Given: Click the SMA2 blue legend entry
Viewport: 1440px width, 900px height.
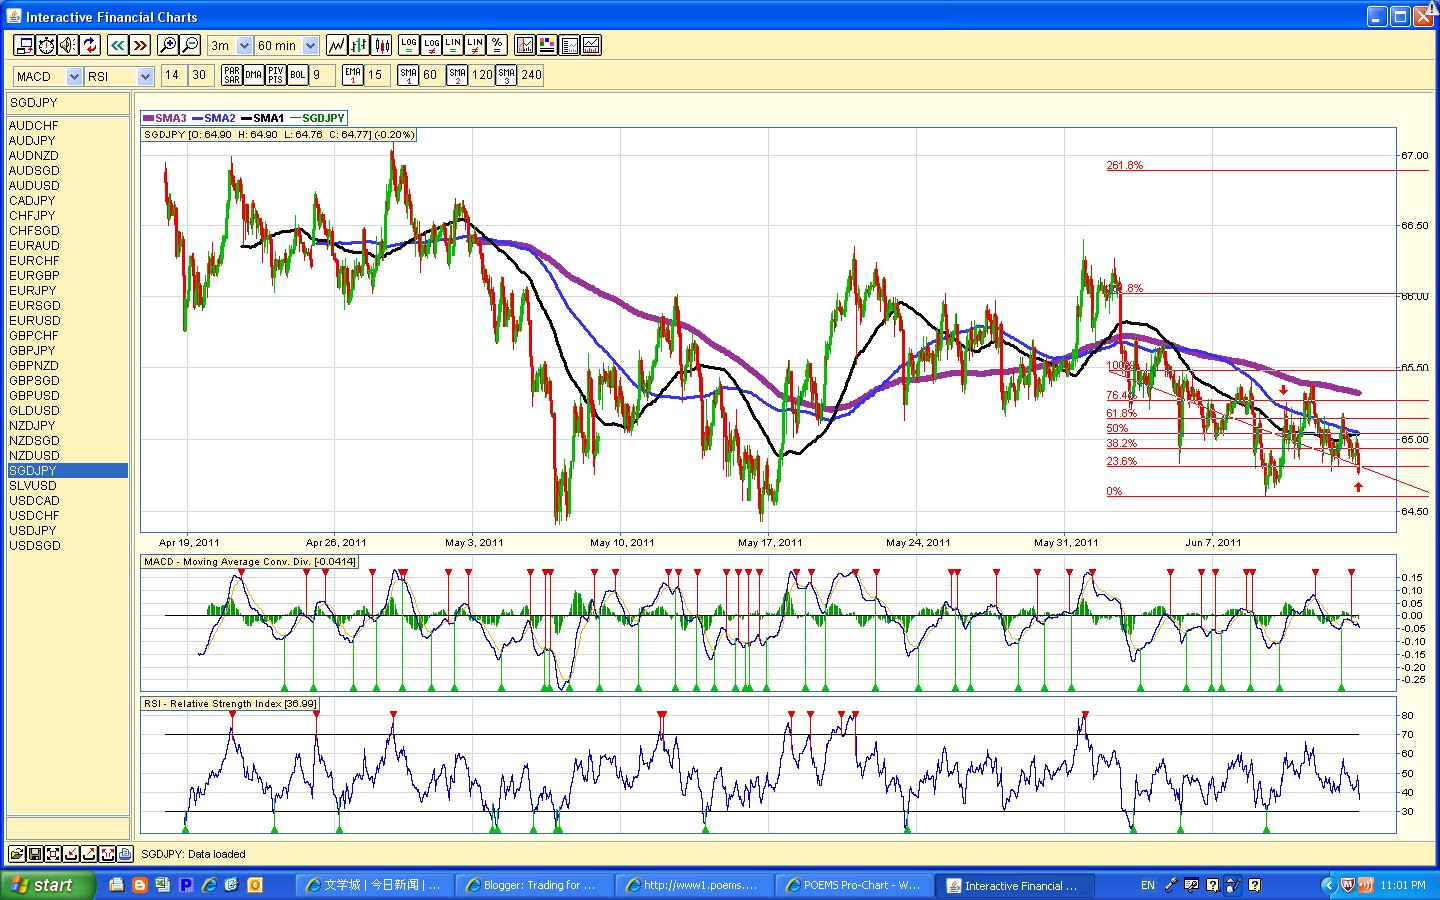Looking at the screenshot, I should (214, 118).
